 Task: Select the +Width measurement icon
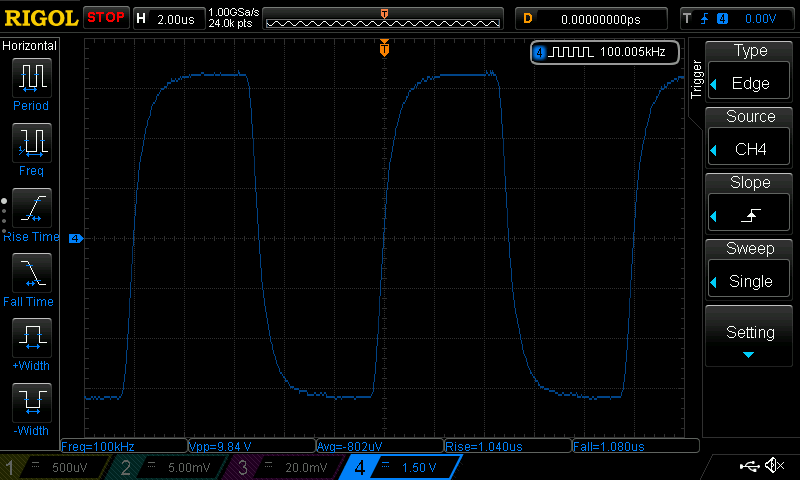pyautogui.click(x=32, y=337)
